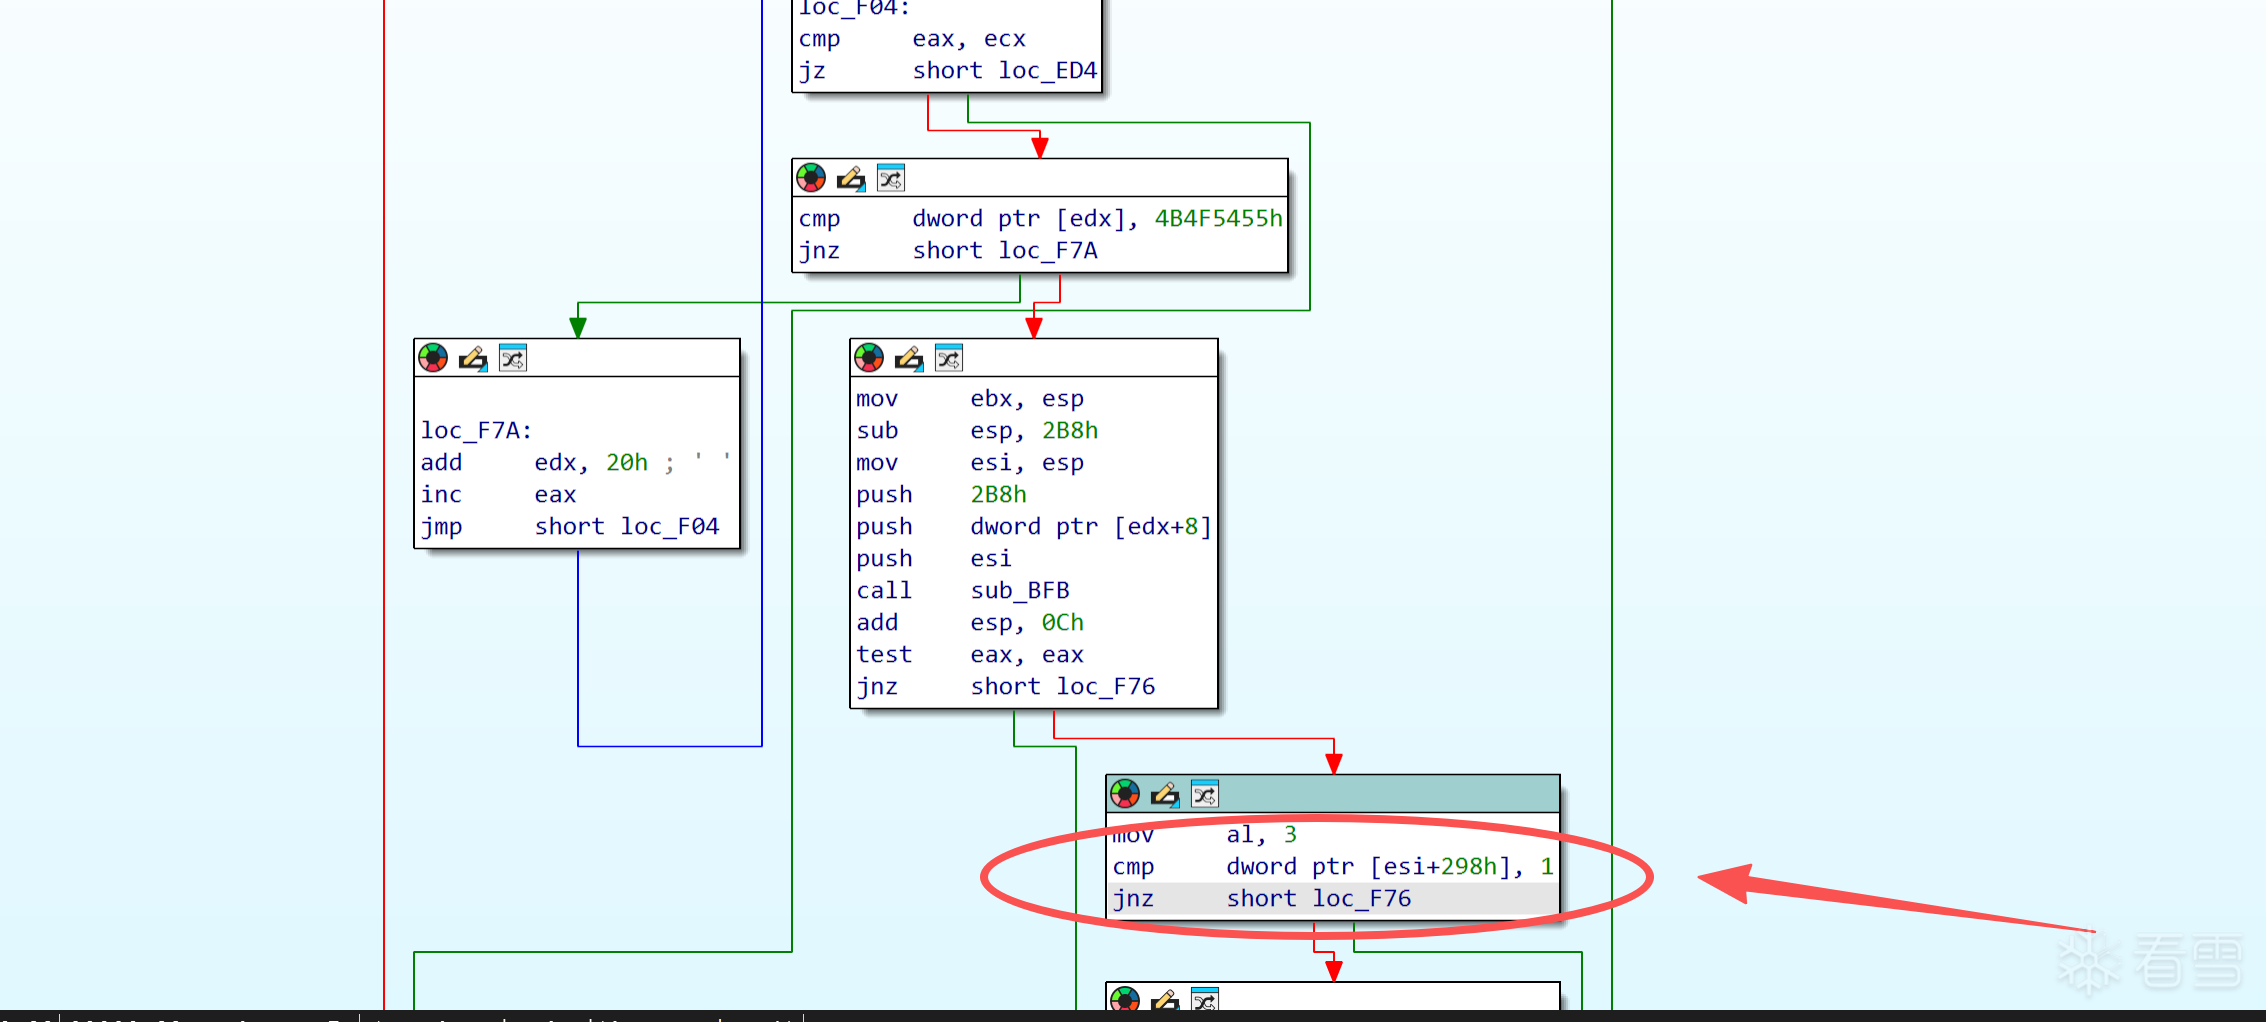Click the group nodes icon on loc_F7A node

(x=513, y=358)
